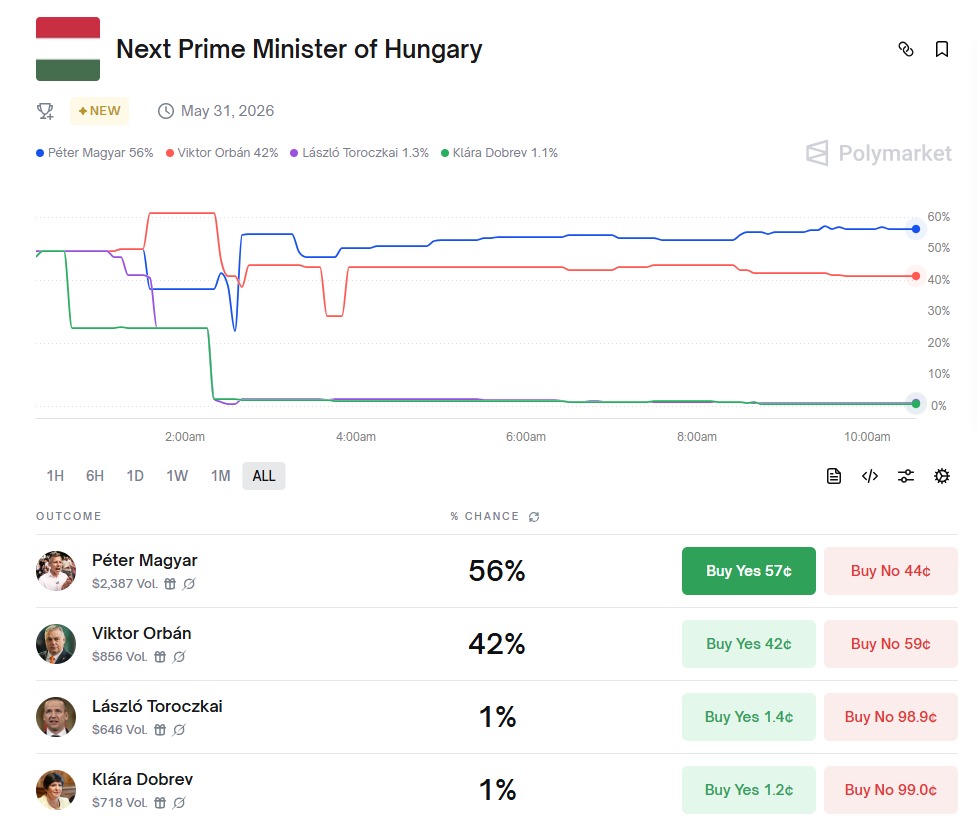Click gift icon under Péter Magyar
977x824 pixels.
(x=170, y=584)
